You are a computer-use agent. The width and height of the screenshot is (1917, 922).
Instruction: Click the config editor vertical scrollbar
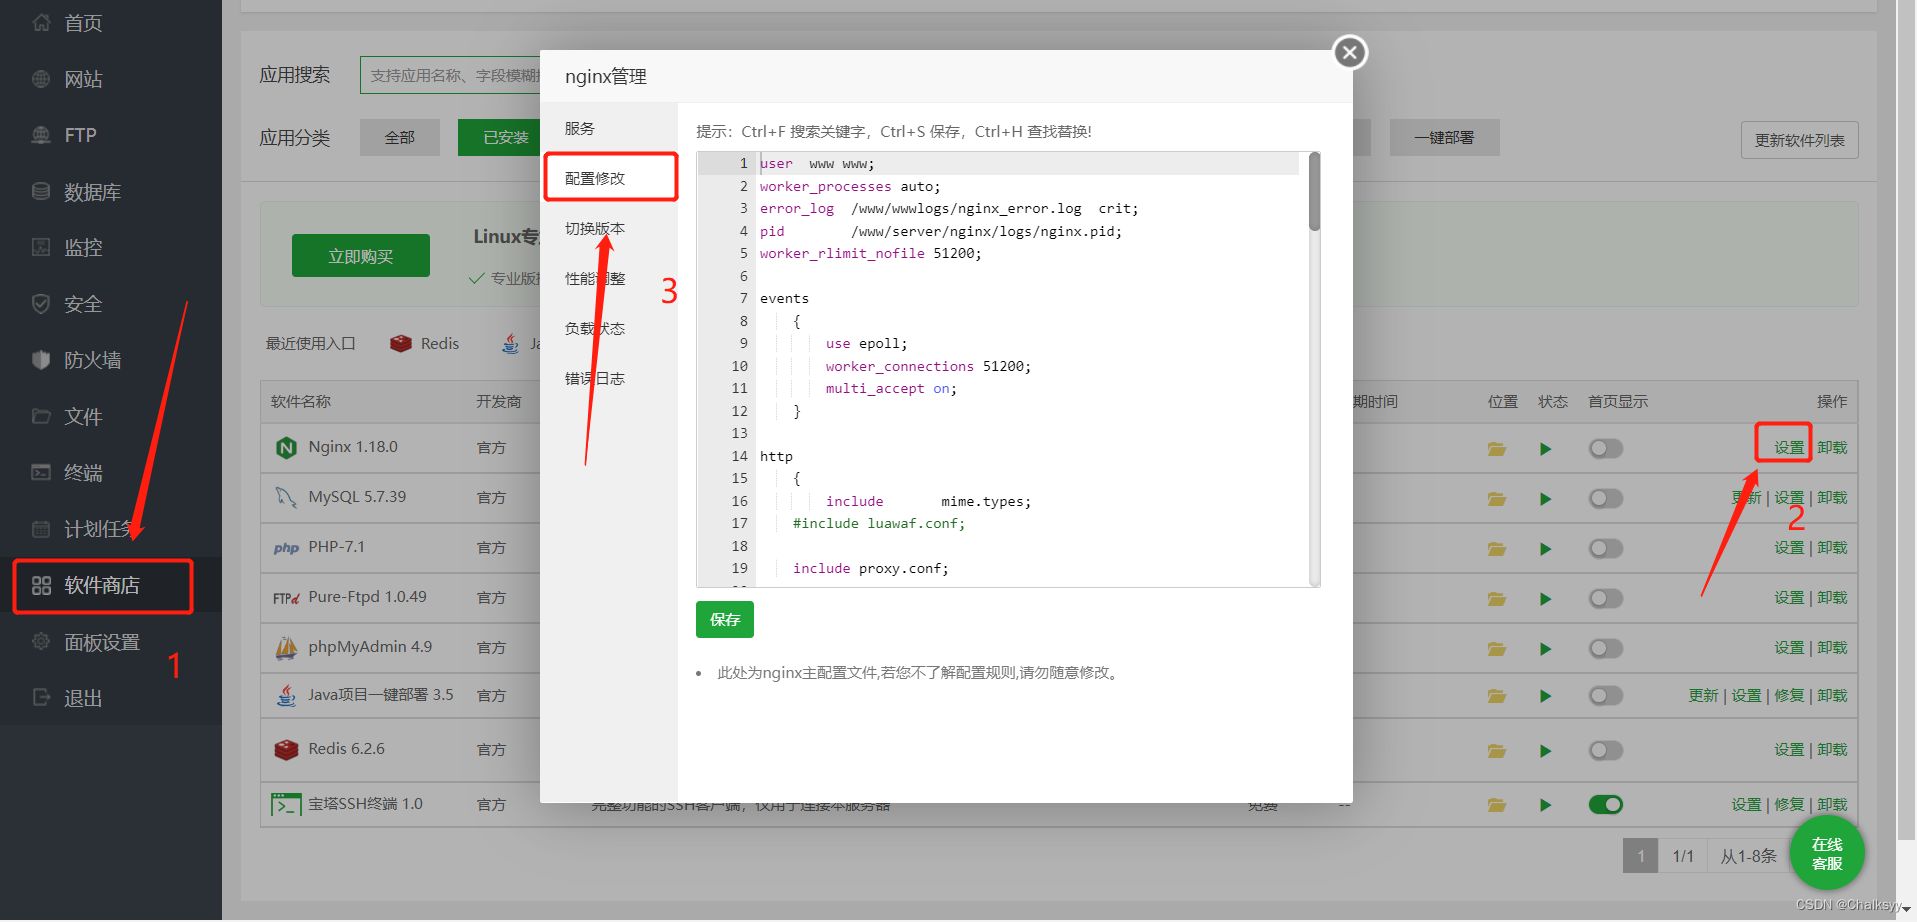click(1314, 192)
